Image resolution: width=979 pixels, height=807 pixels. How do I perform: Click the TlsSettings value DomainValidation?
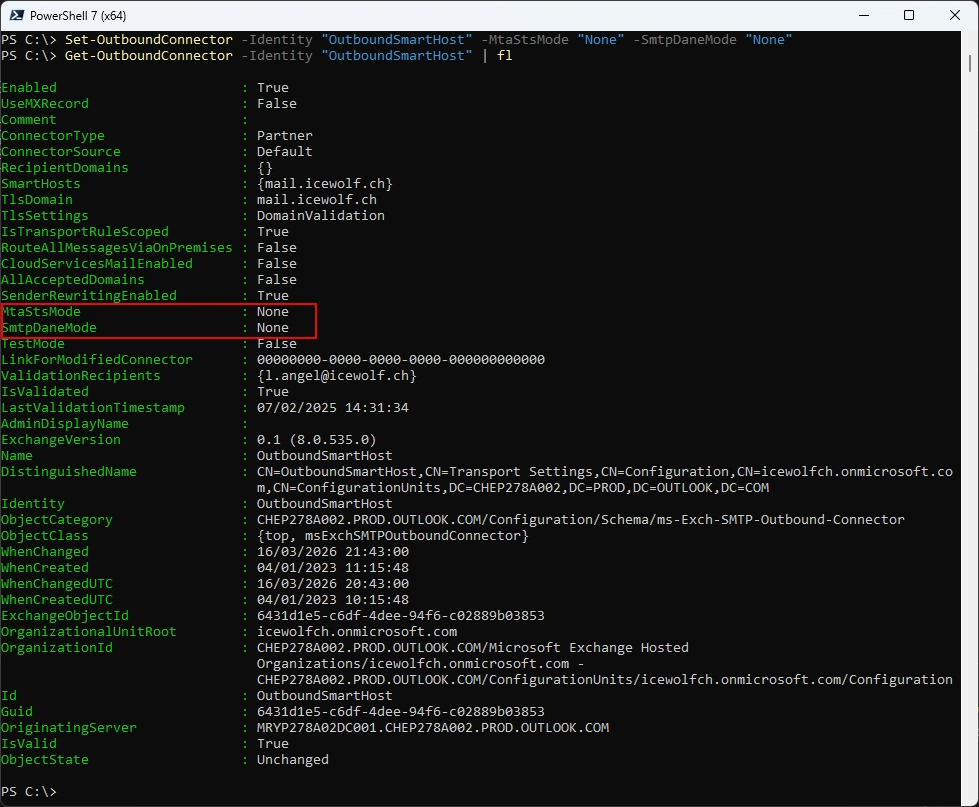[320, 216]
